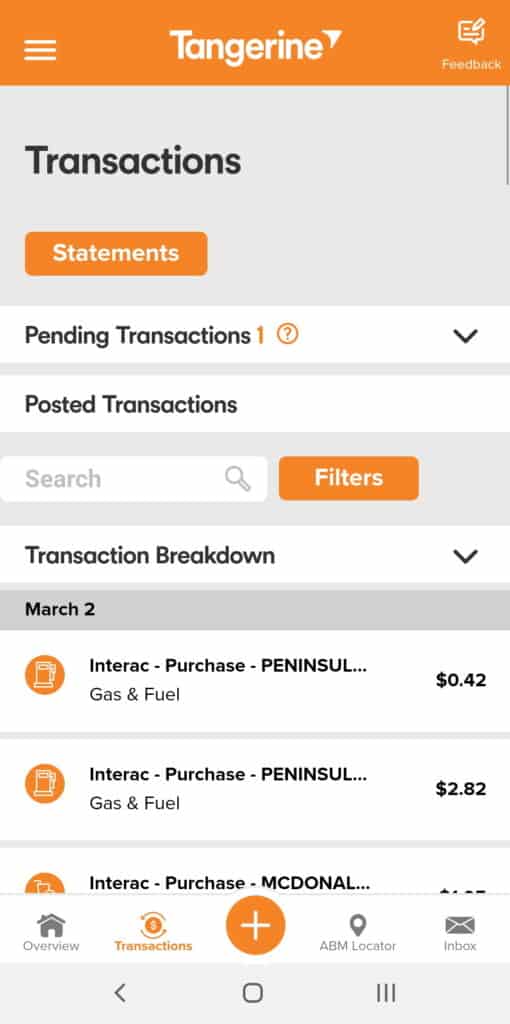Open the $2.82 PENINSUL purchase transaction
This screenshot has height=1024, width=510.
255,790
